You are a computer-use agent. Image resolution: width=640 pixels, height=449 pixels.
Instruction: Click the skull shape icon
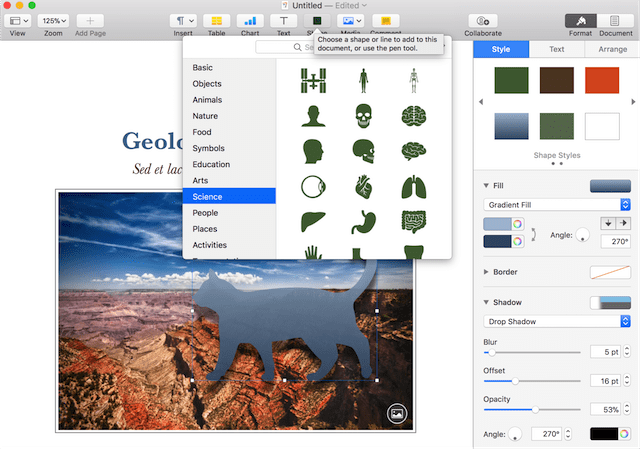363,116
